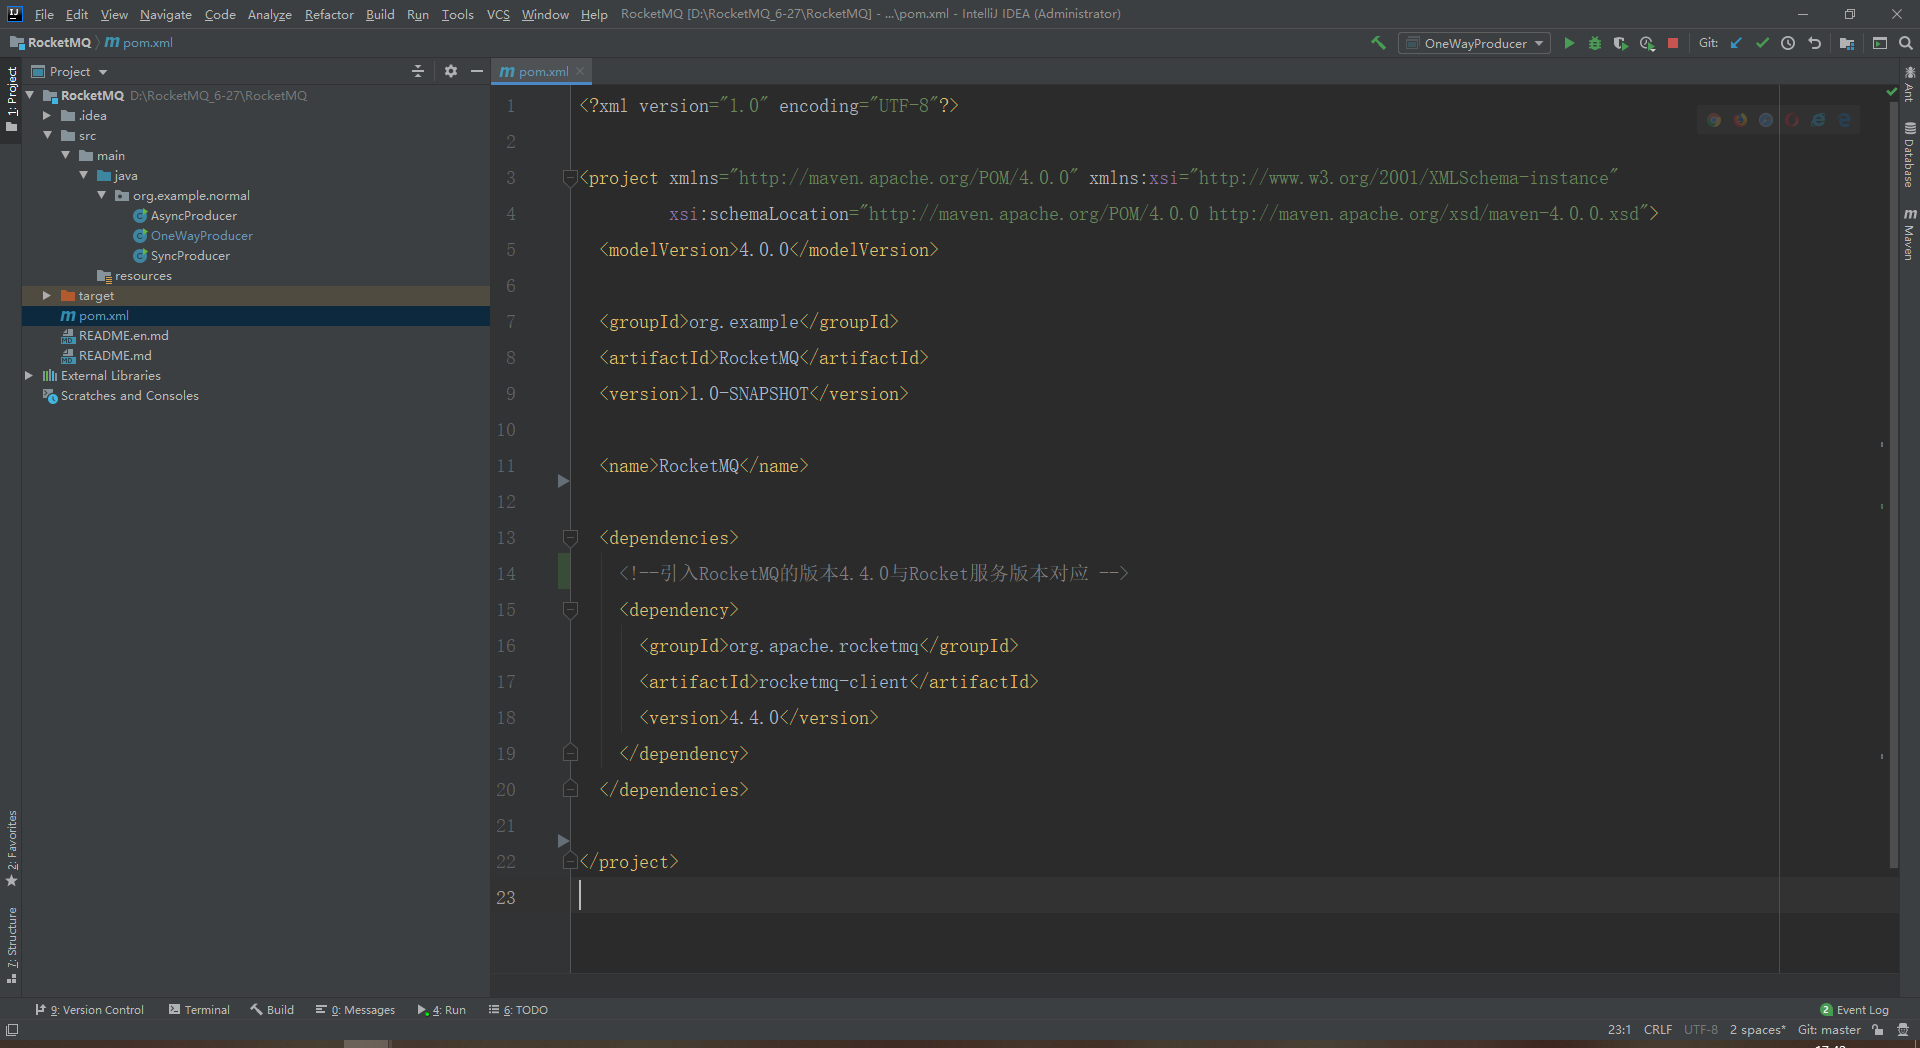
Task: Expand the .idea folder
Action: (47, 115)
